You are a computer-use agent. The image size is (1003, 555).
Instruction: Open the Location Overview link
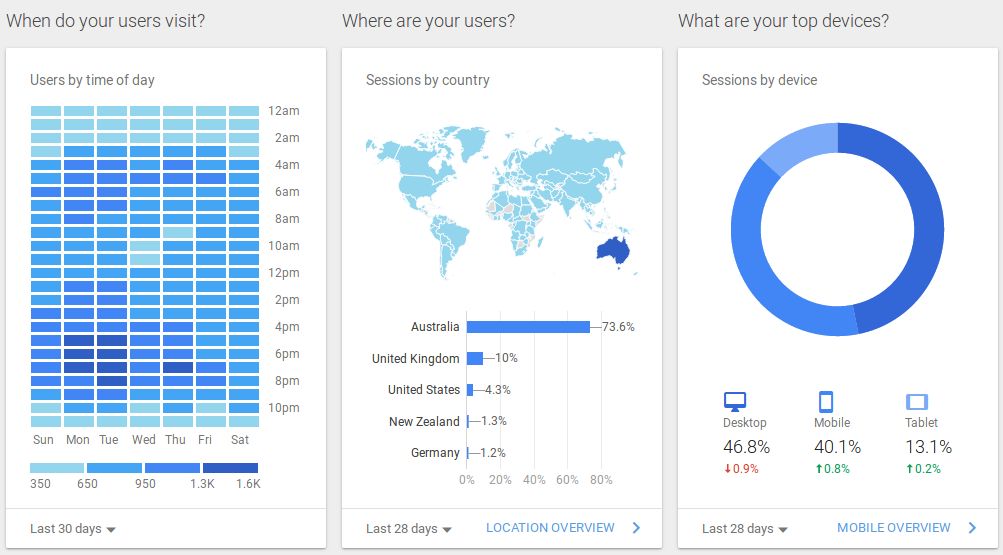[550, 528]
